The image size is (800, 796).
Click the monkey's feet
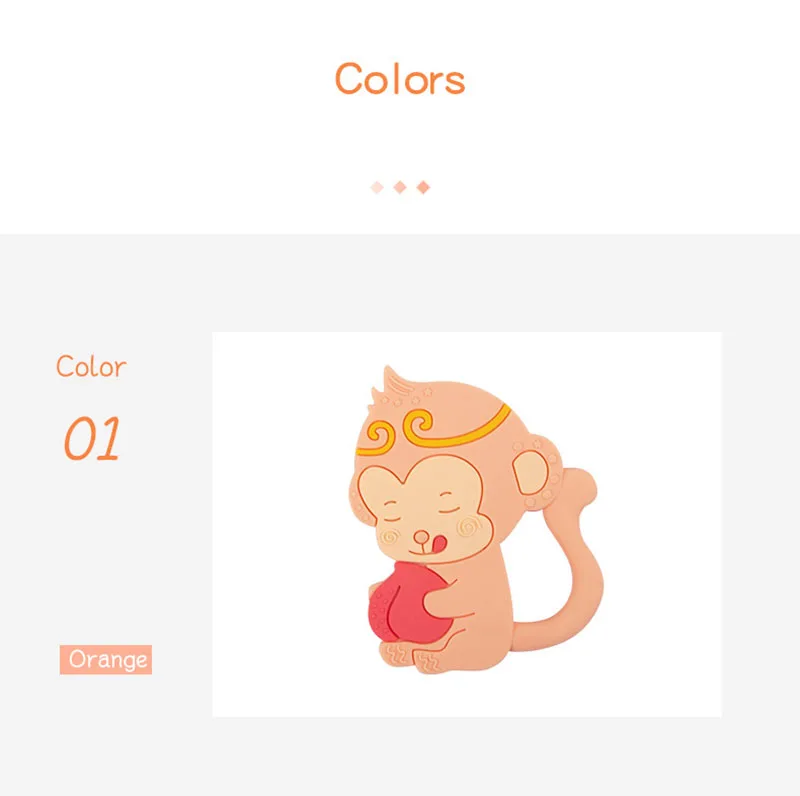pyautogui.click(x=411, y=659)
